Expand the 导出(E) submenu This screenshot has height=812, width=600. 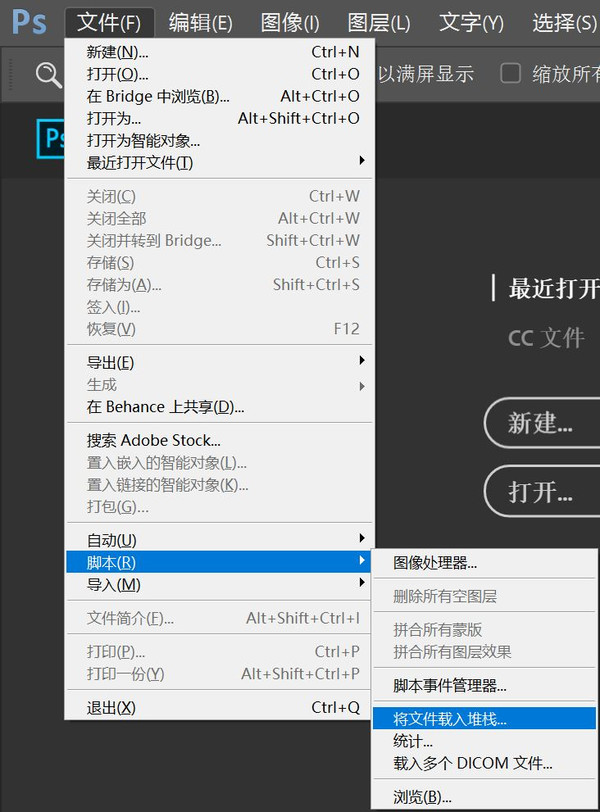point(219,362)
